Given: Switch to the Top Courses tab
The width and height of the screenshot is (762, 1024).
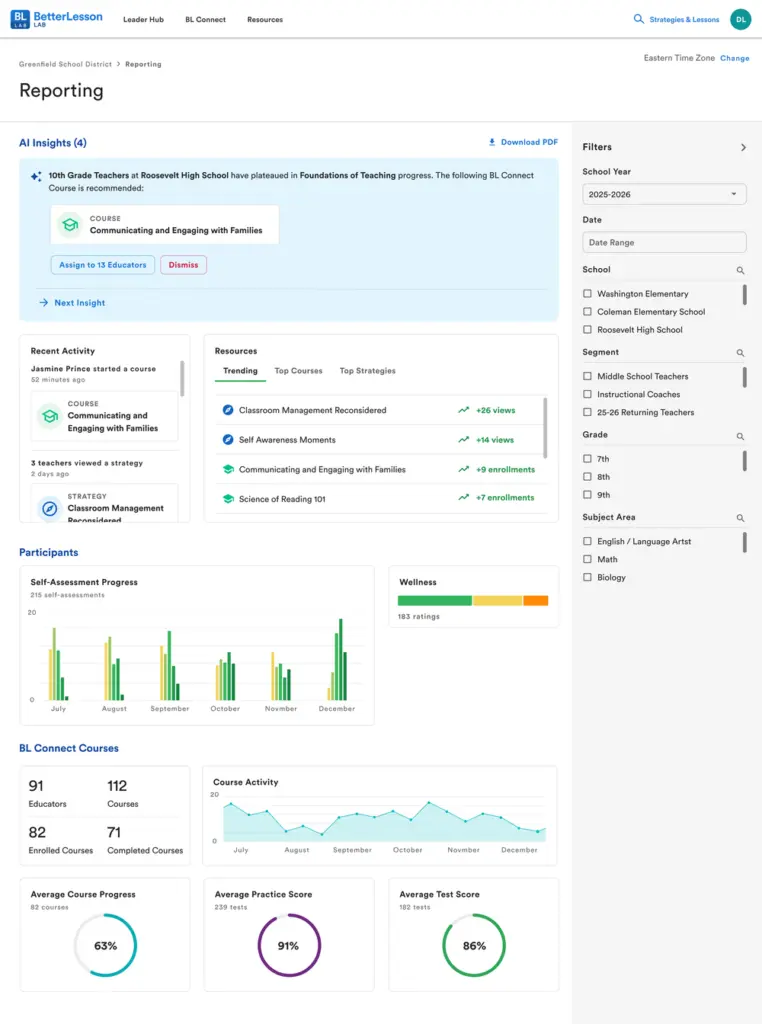Looking at the screenshot, I should (x=298, y=370).
